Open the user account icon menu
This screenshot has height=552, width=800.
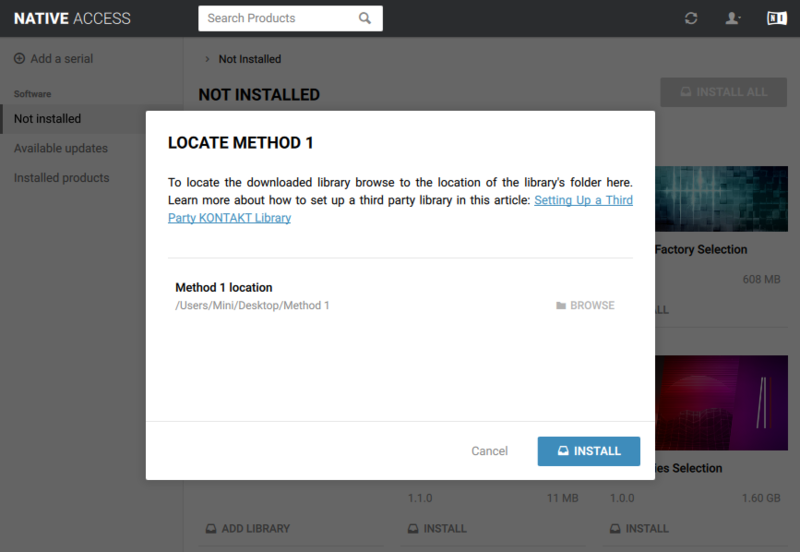tap(733, 18)
